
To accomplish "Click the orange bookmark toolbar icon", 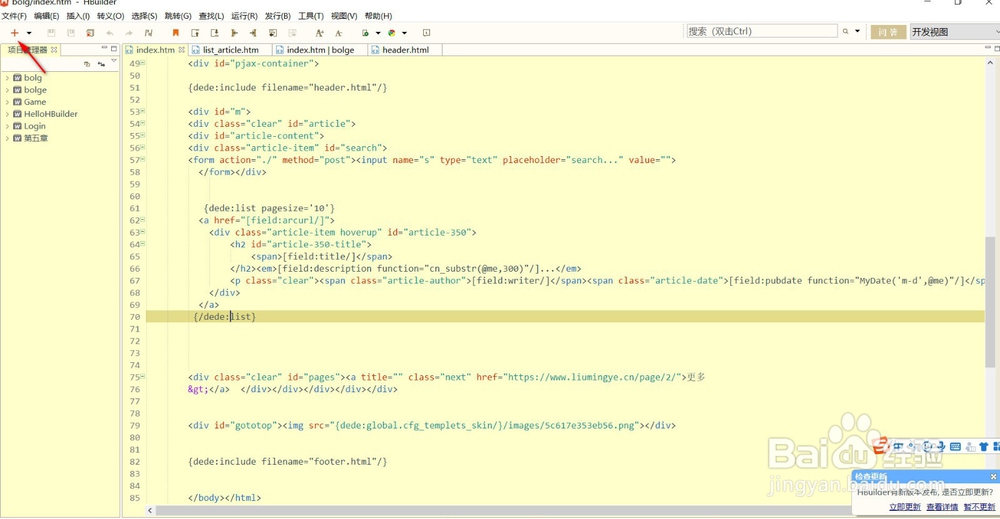I will tap(175, 33).
